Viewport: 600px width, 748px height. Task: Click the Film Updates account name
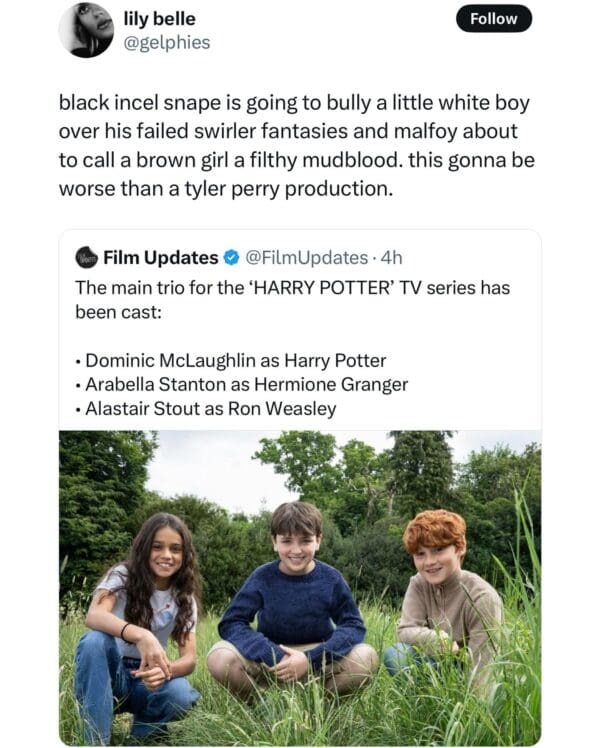tap(160, 258)
